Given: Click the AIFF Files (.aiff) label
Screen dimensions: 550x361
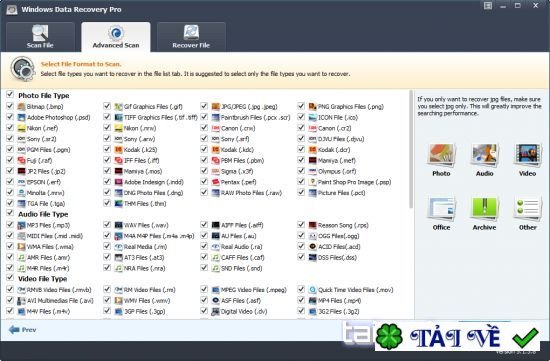Looking at the screenshot, I should pyautogui.click(x=242, y=225).
